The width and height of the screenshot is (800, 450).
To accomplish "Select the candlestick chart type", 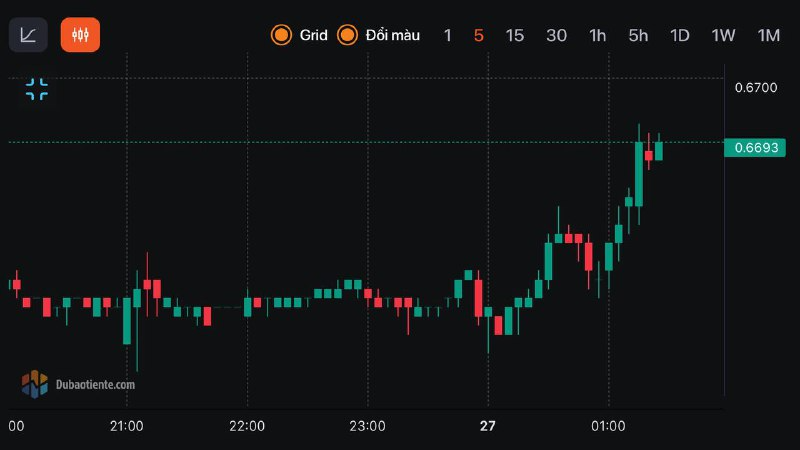I will (x=80, y=35).
